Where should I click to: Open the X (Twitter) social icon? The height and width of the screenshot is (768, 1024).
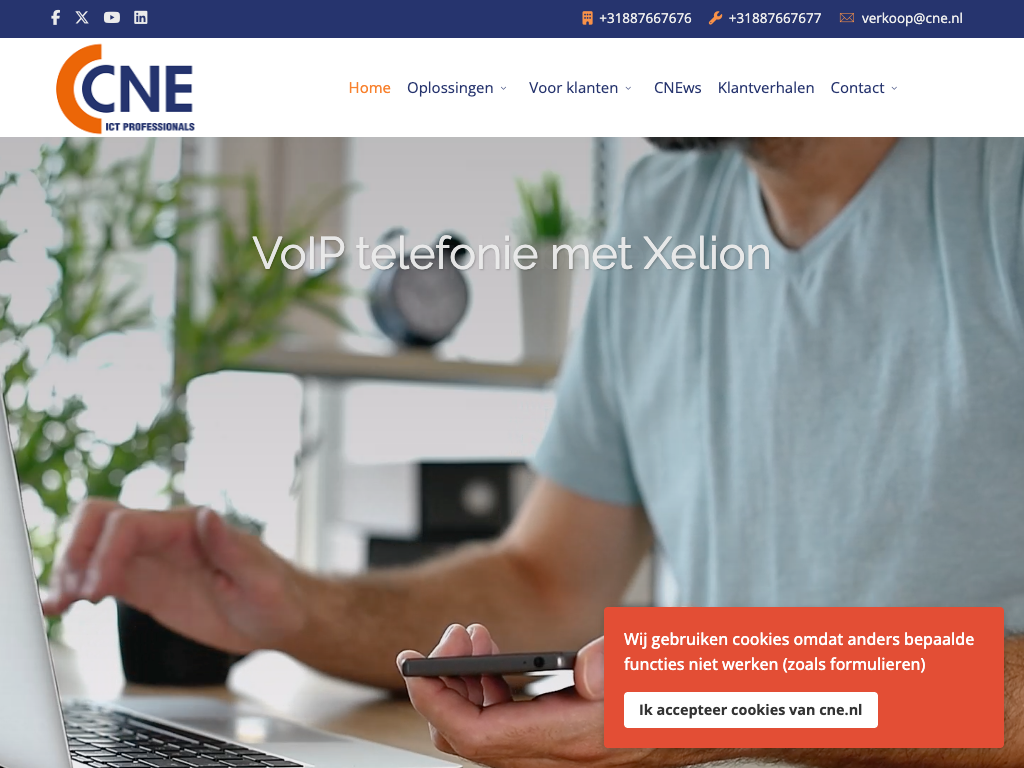(82, 18)
